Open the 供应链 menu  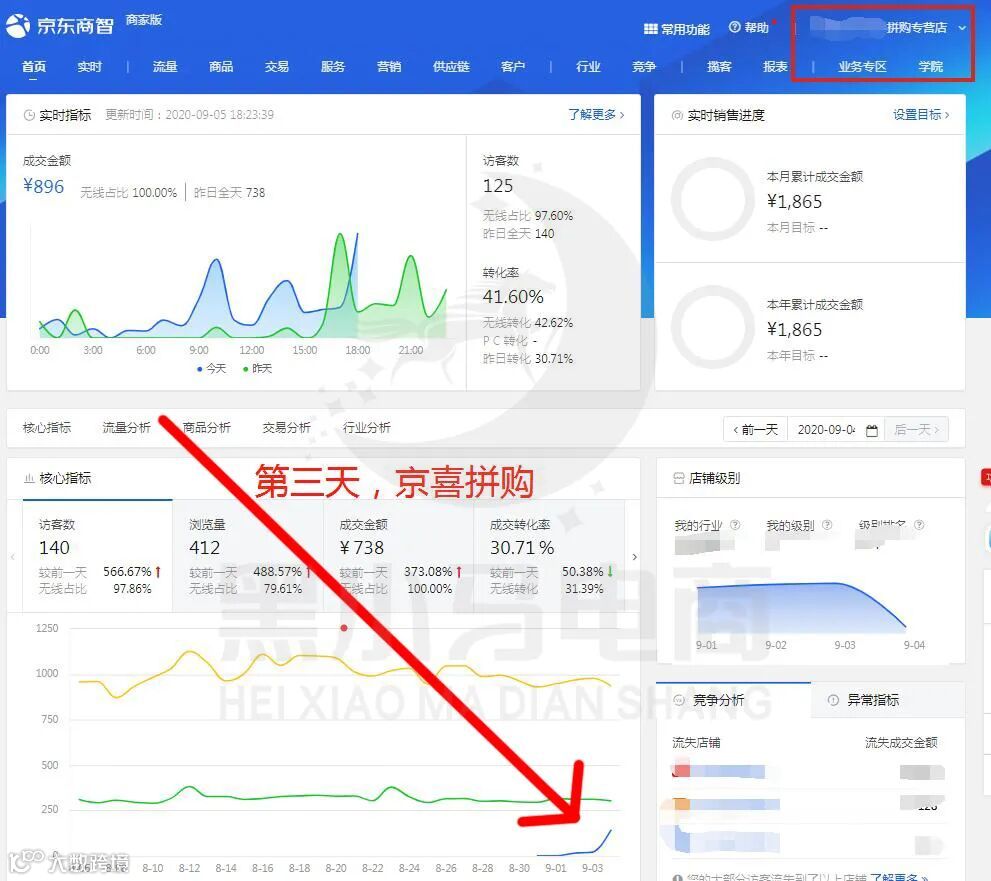451,66
